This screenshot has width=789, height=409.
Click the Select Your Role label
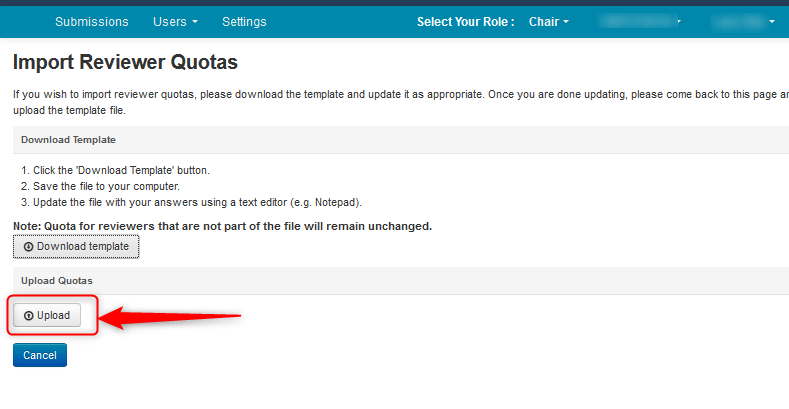point(465,21)
